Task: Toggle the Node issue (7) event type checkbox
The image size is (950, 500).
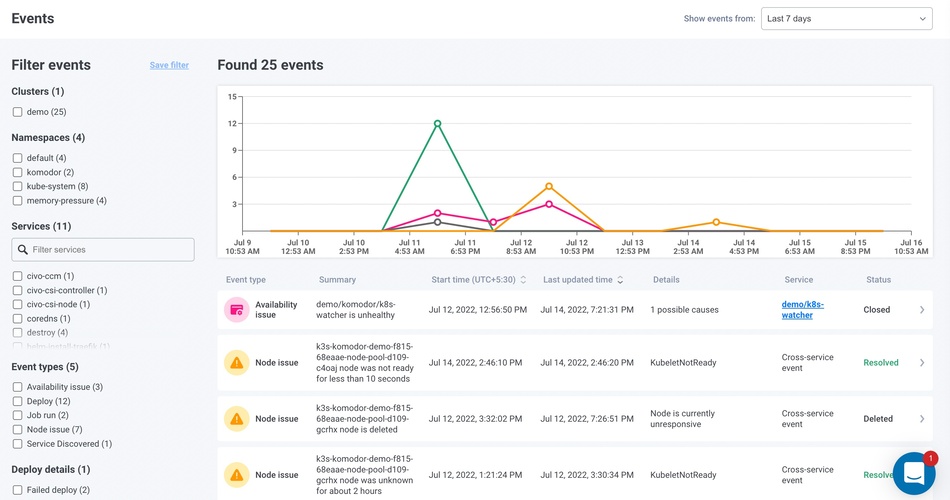Action: point(18,430)
